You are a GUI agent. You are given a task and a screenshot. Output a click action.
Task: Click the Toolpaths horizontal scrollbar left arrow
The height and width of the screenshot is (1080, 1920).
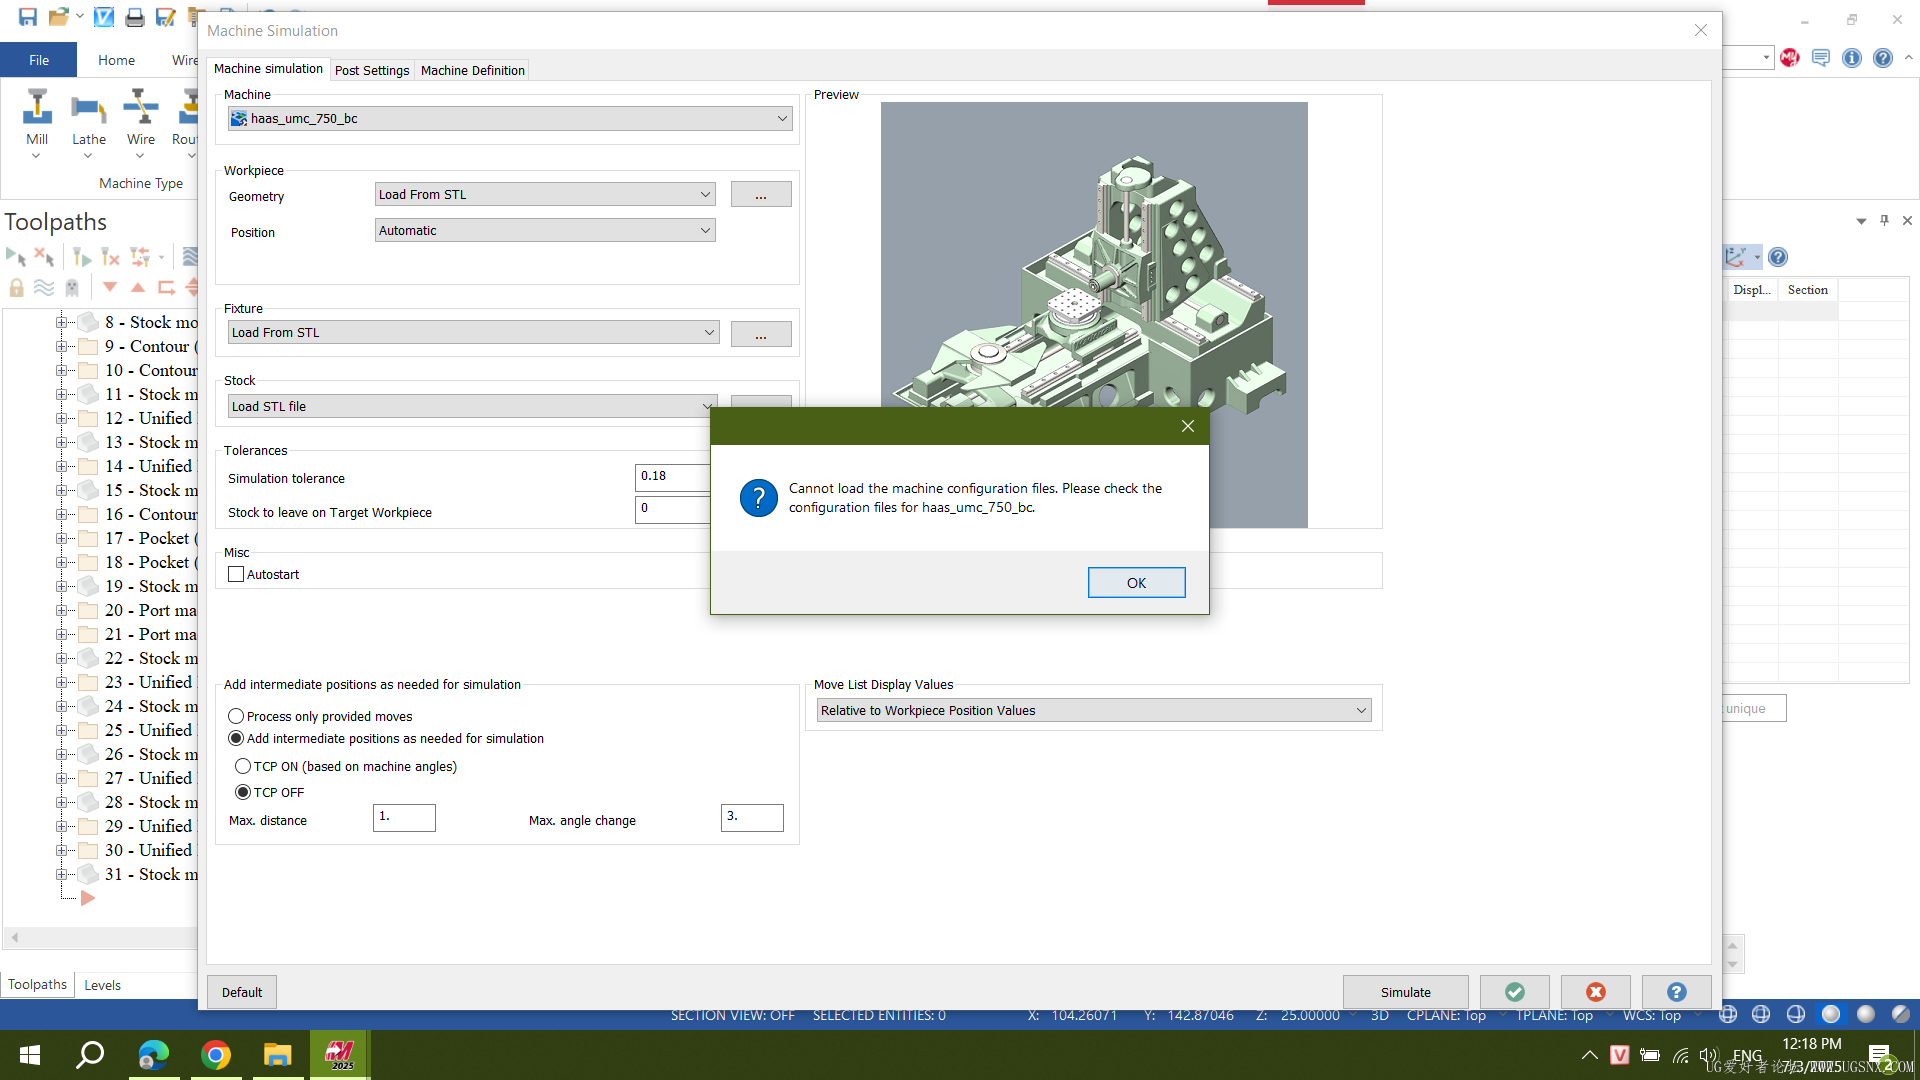click(15, 937)
